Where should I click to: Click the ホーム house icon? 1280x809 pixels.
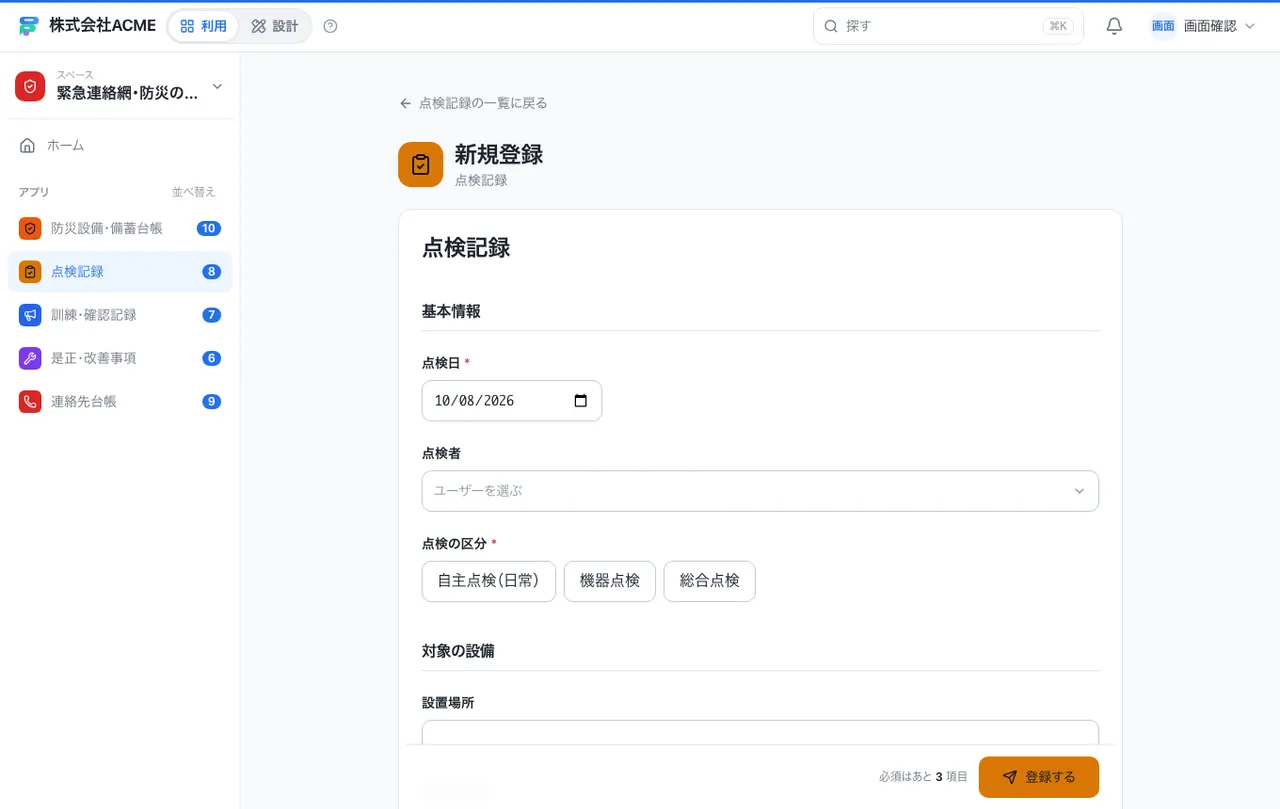28,146
